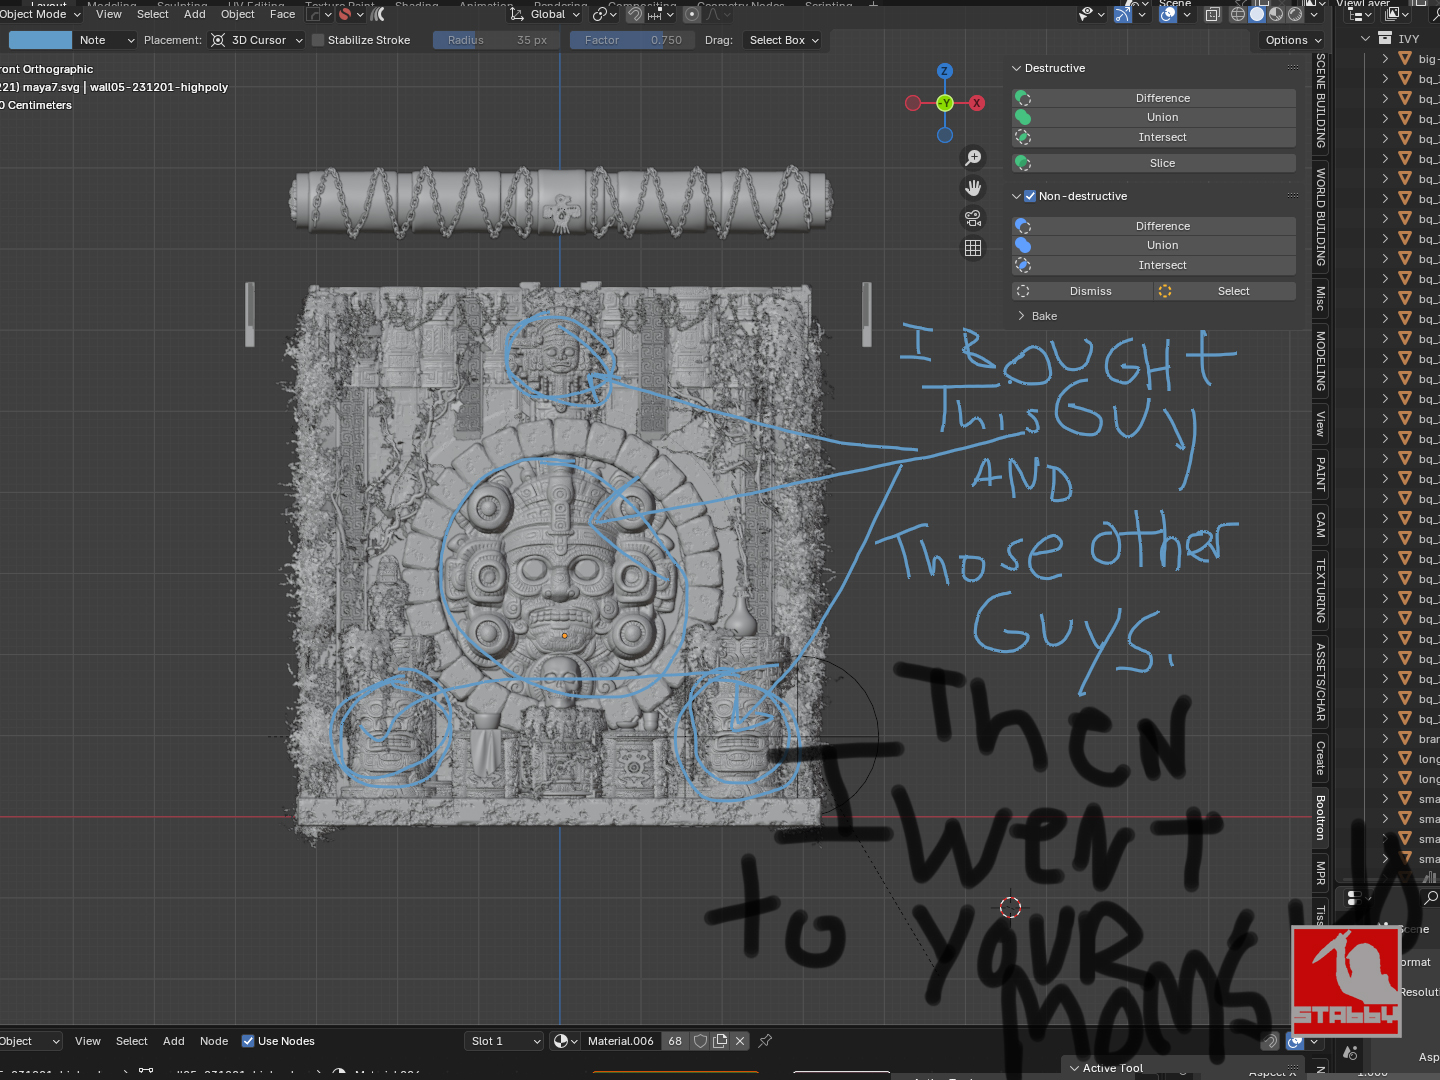Open the Note annotation layer dropdown
Viewport: 1440px width, 1080px height.
point(105,40)
